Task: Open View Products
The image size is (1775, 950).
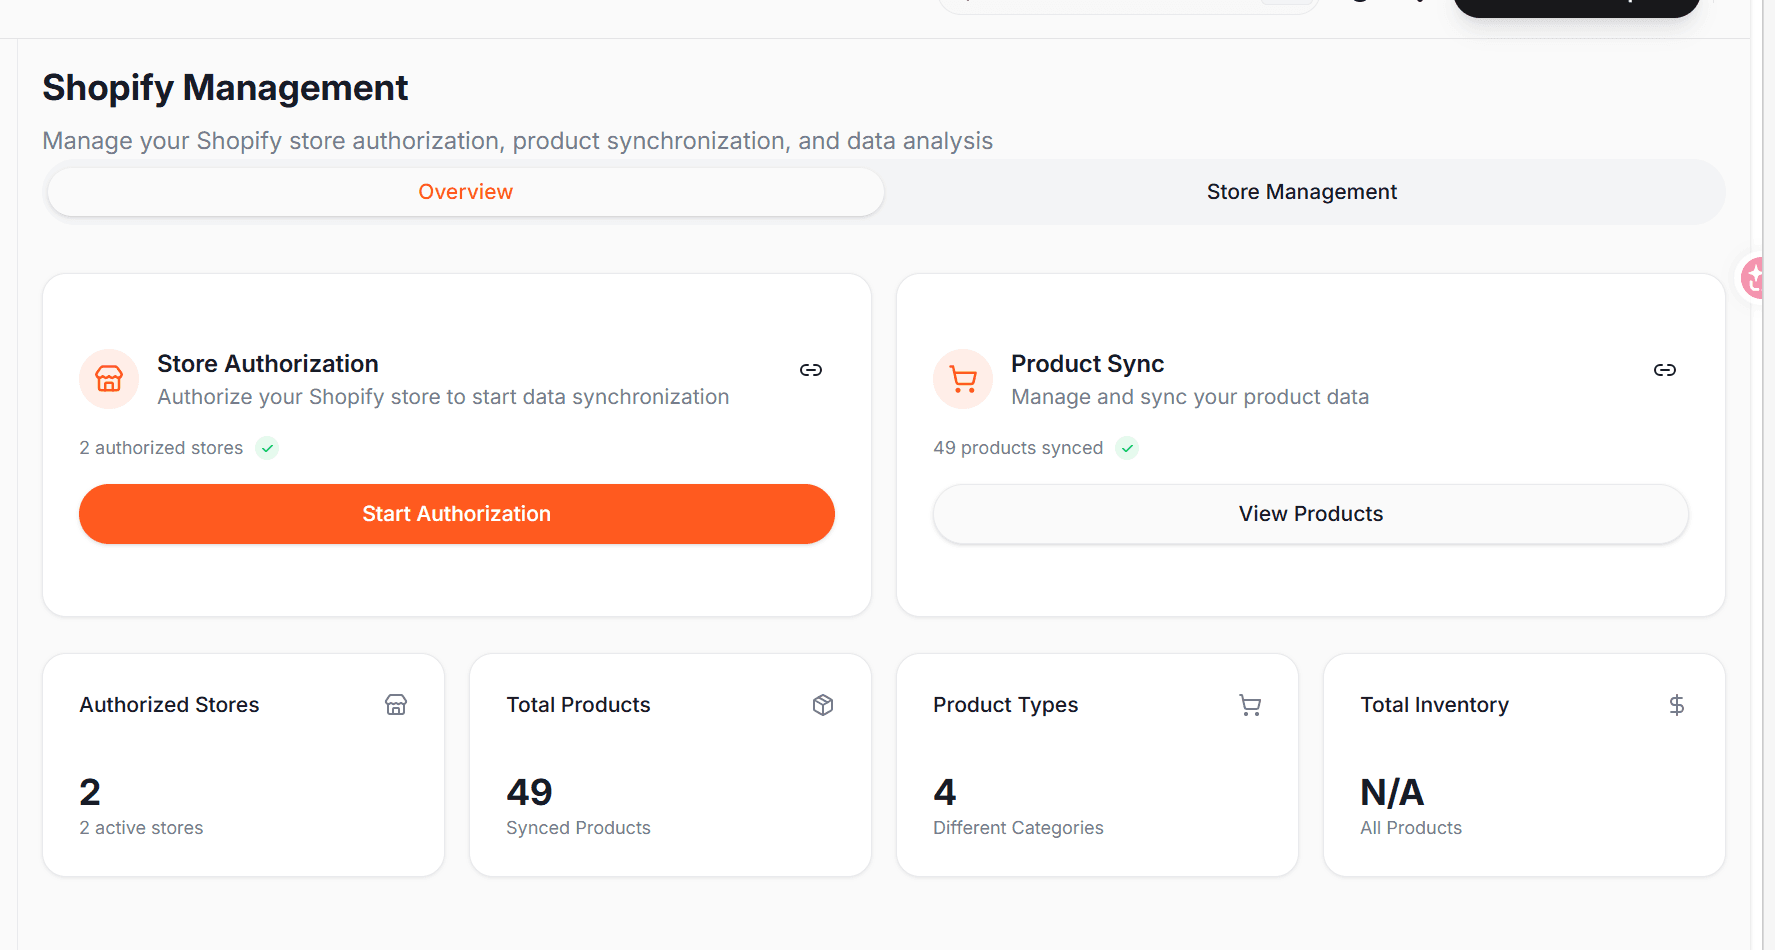Action: [x=1311, y=514]
